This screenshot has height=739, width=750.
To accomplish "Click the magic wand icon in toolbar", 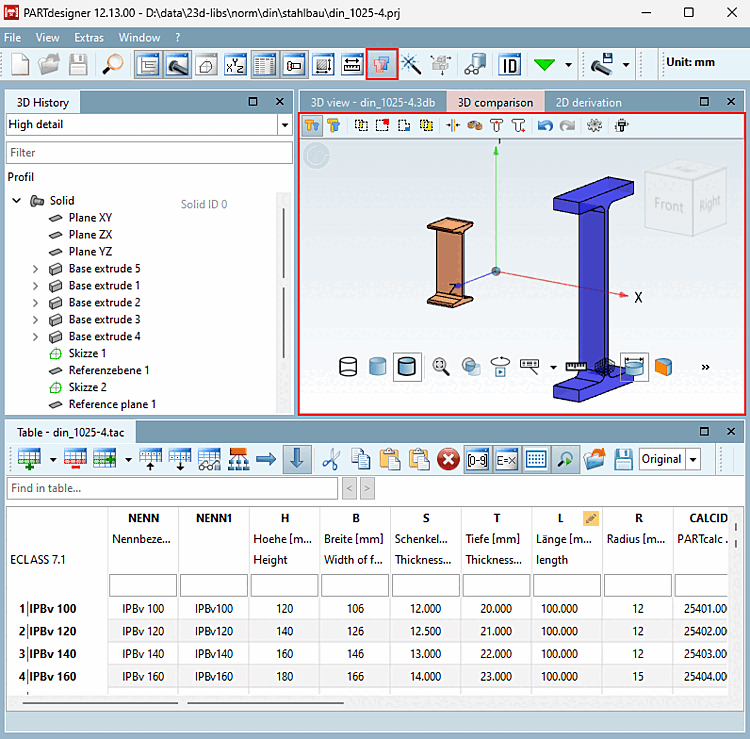I will (x=411, y=65).
